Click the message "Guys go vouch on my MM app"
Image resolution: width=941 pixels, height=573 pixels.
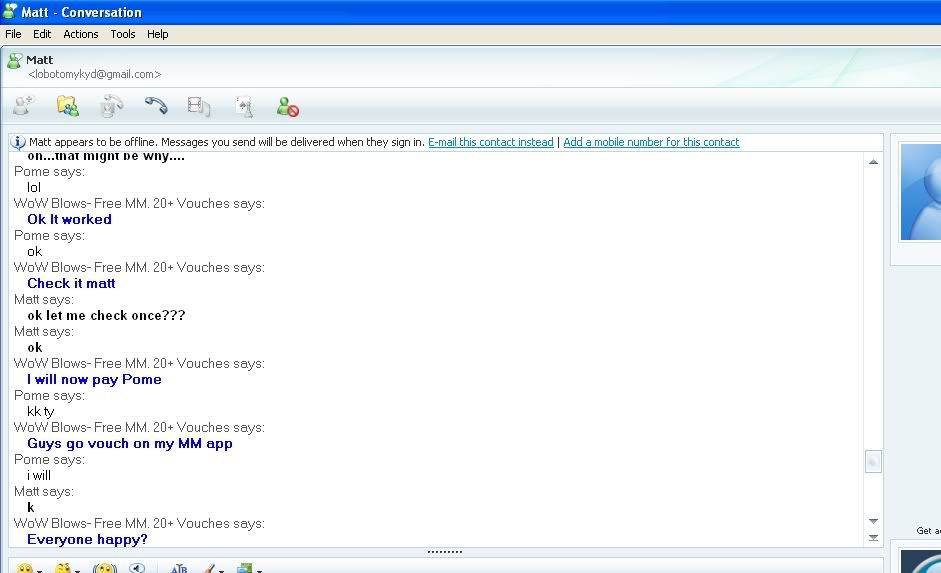[130, 443]
